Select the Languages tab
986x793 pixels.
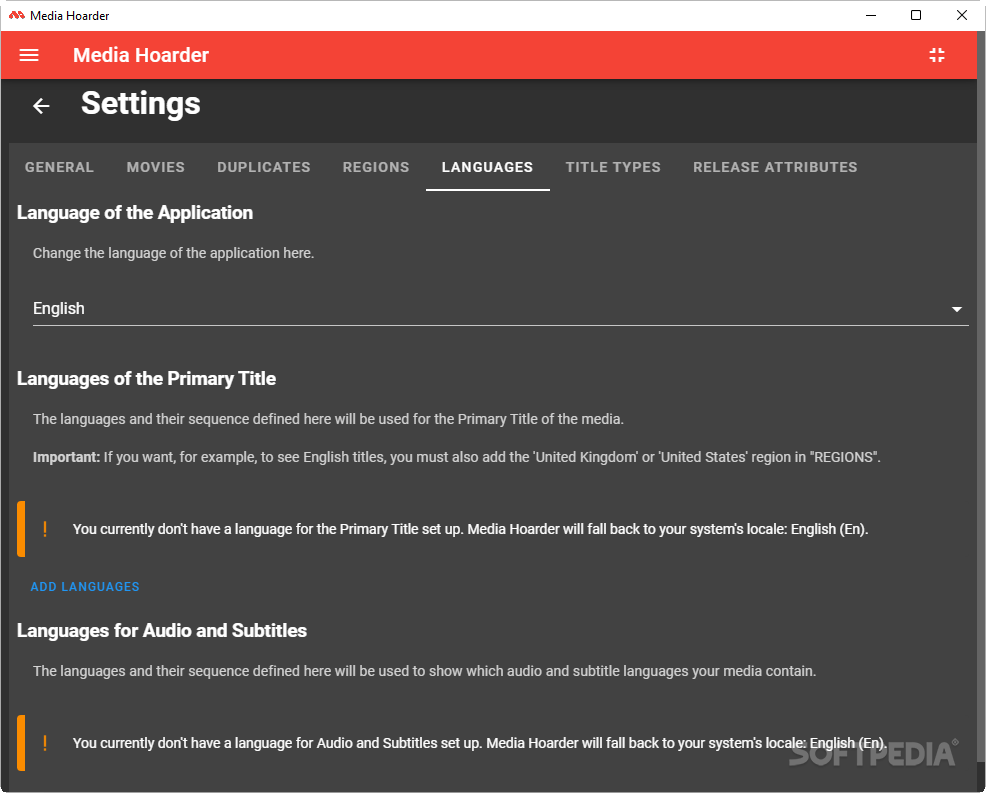[x=487, y=167]
